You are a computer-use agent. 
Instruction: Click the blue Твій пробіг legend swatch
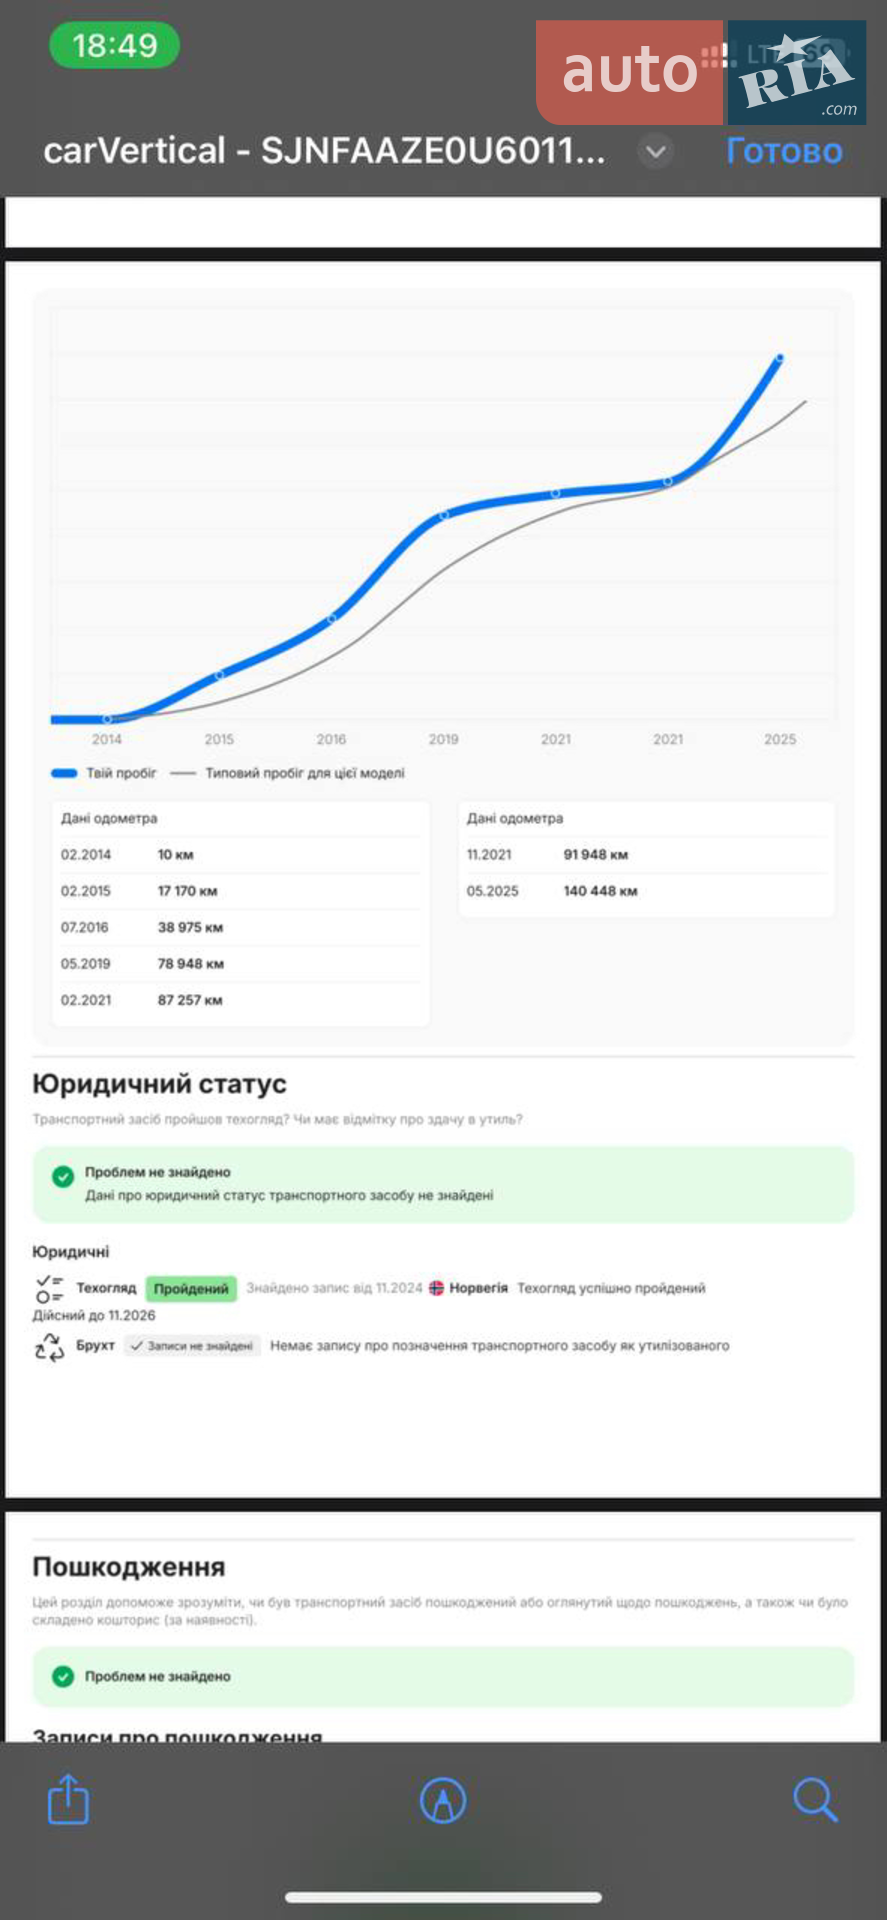tap(64, 773)
